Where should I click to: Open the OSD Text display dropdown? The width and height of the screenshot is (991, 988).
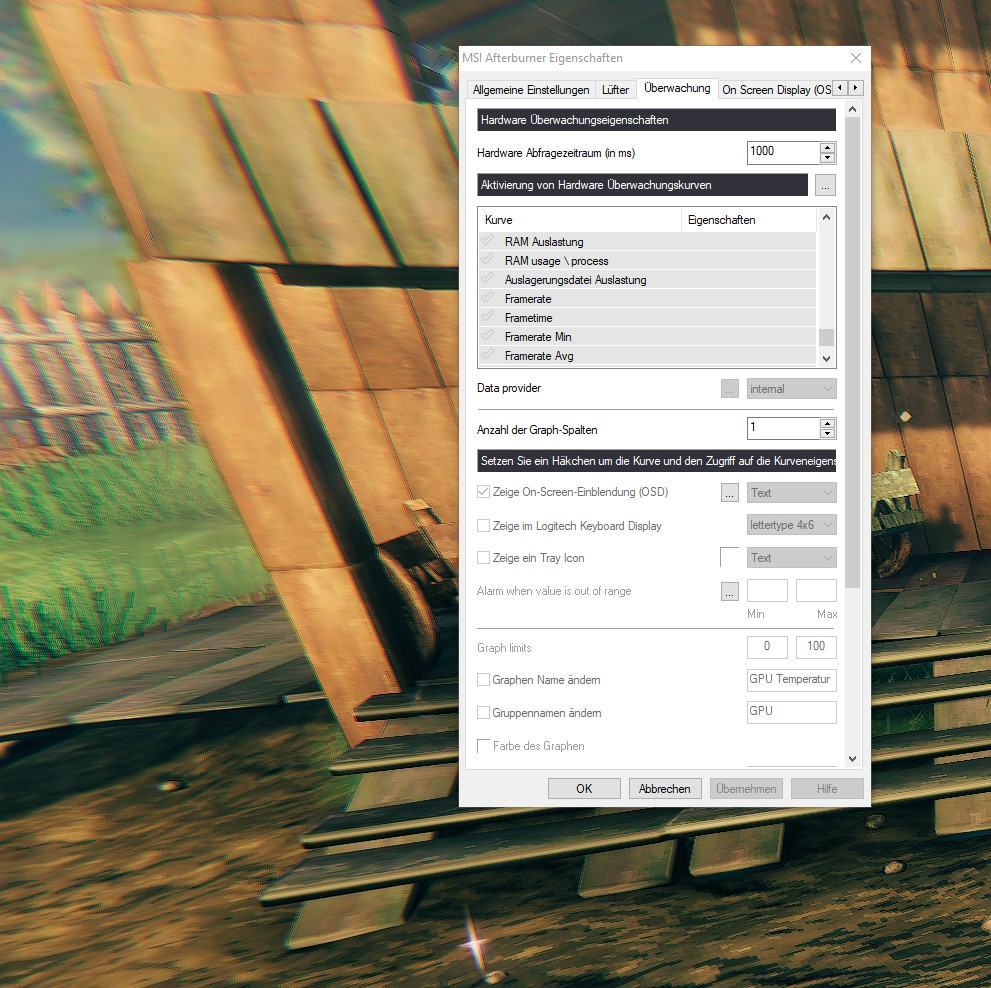pos(791,493)
